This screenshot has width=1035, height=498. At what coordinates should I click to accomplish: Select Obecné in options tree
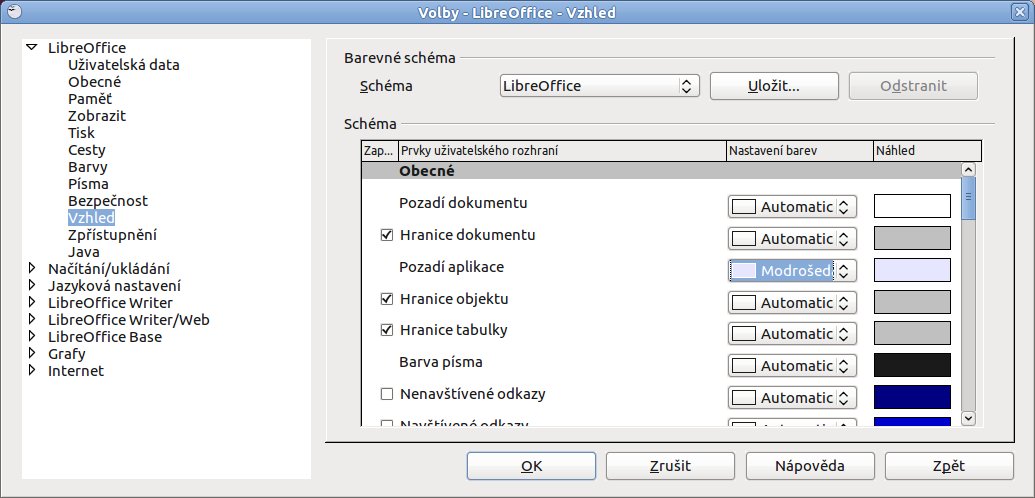coord(94,82)
